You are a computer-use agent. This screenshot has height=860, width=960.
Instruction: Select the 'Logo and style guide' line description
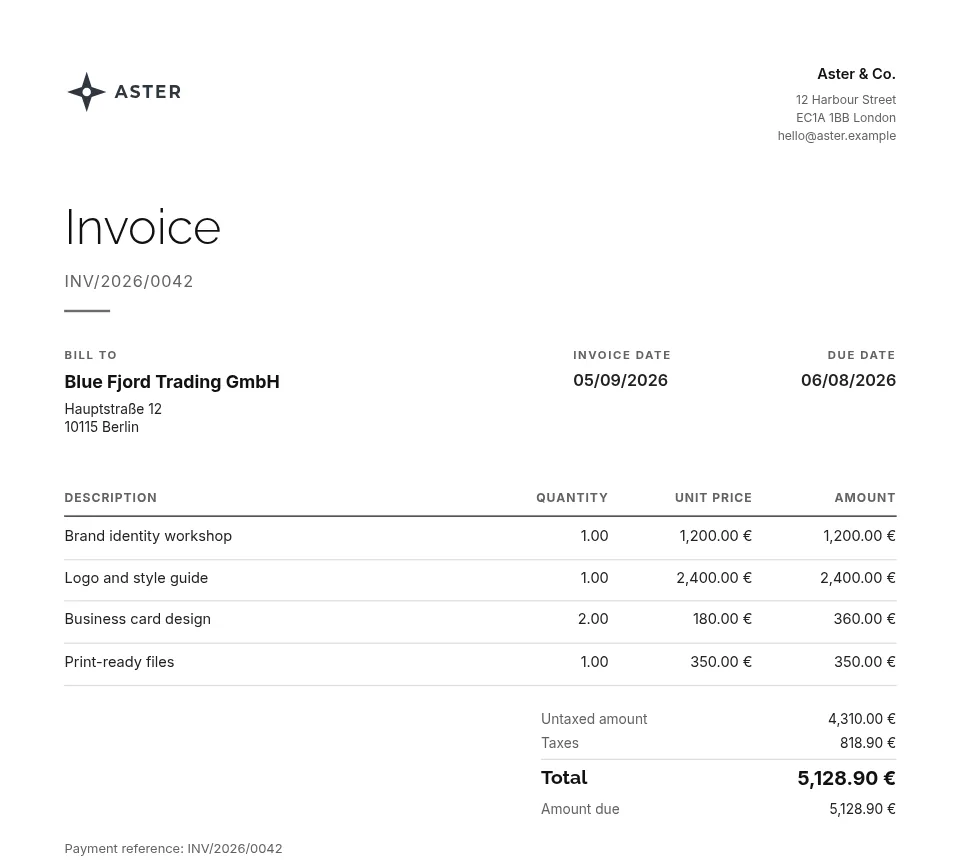coord(136,578)
